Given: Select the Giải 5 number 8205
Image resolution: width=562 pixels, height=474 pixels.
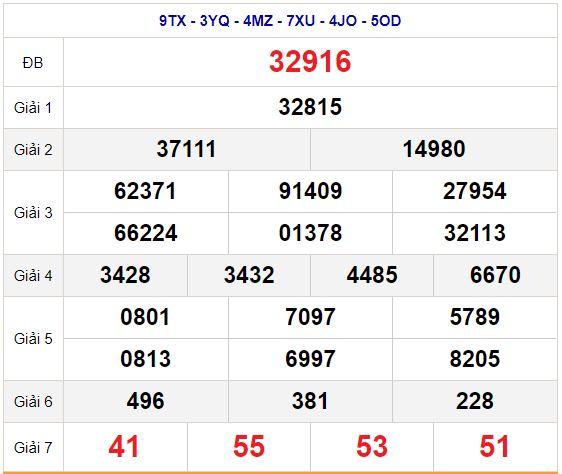Looking at the screenshot, I should click(x=475, y=359).
